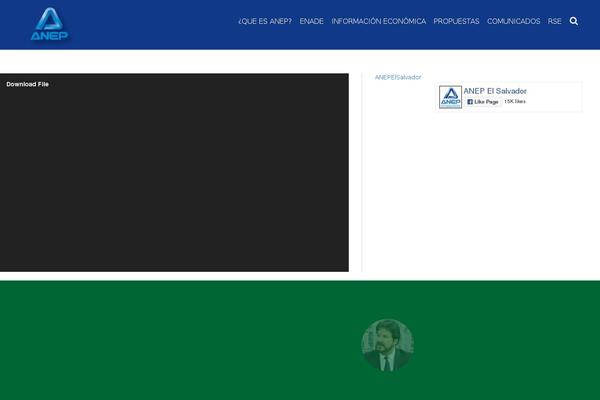Open the COMUNICADOS section
Viewport: 600px width, 400px height.
[514, 21]
